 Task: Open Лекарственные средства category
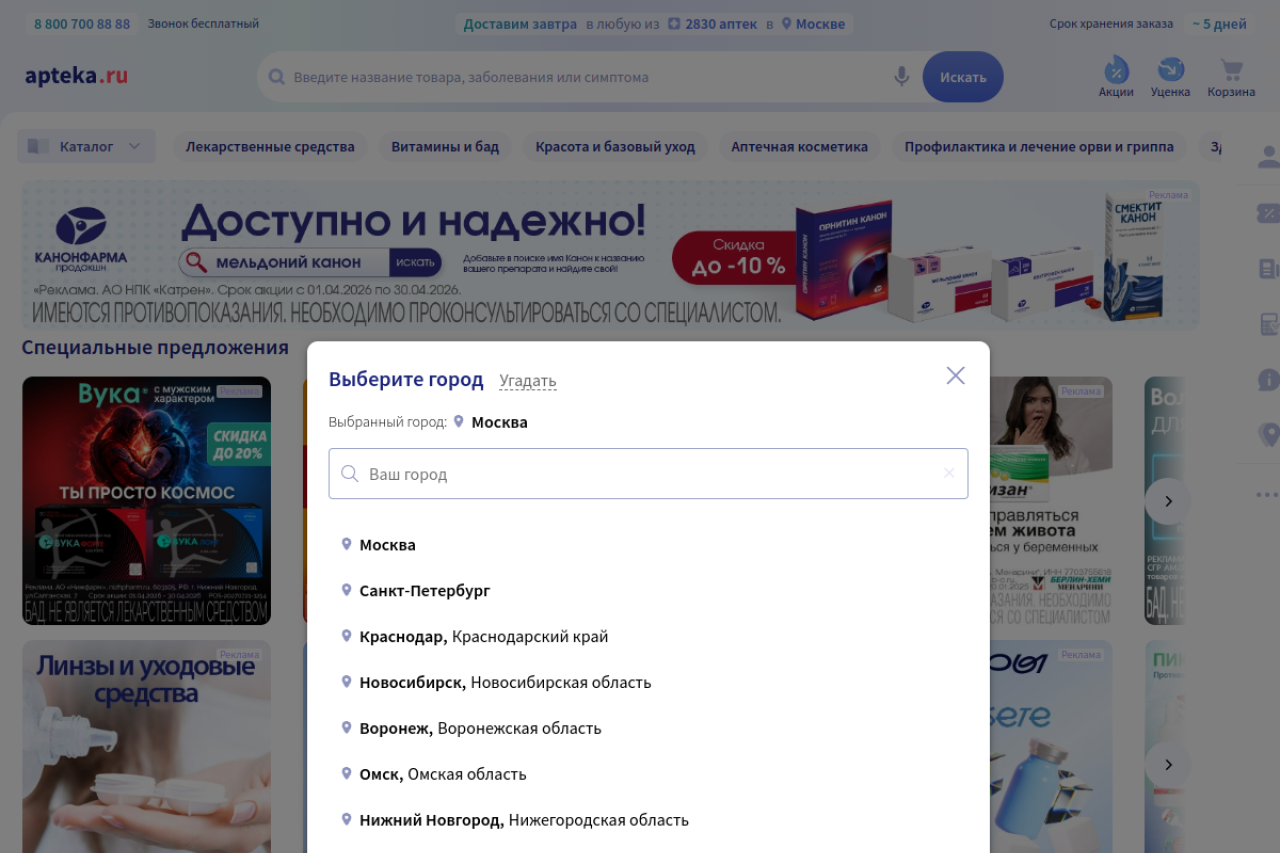click(270, 147)
